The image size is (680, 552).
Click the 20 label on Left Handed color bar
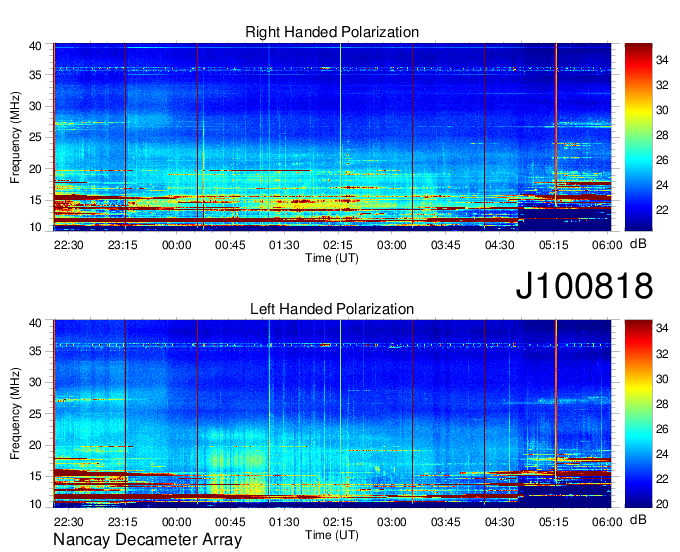coord(662,504)
